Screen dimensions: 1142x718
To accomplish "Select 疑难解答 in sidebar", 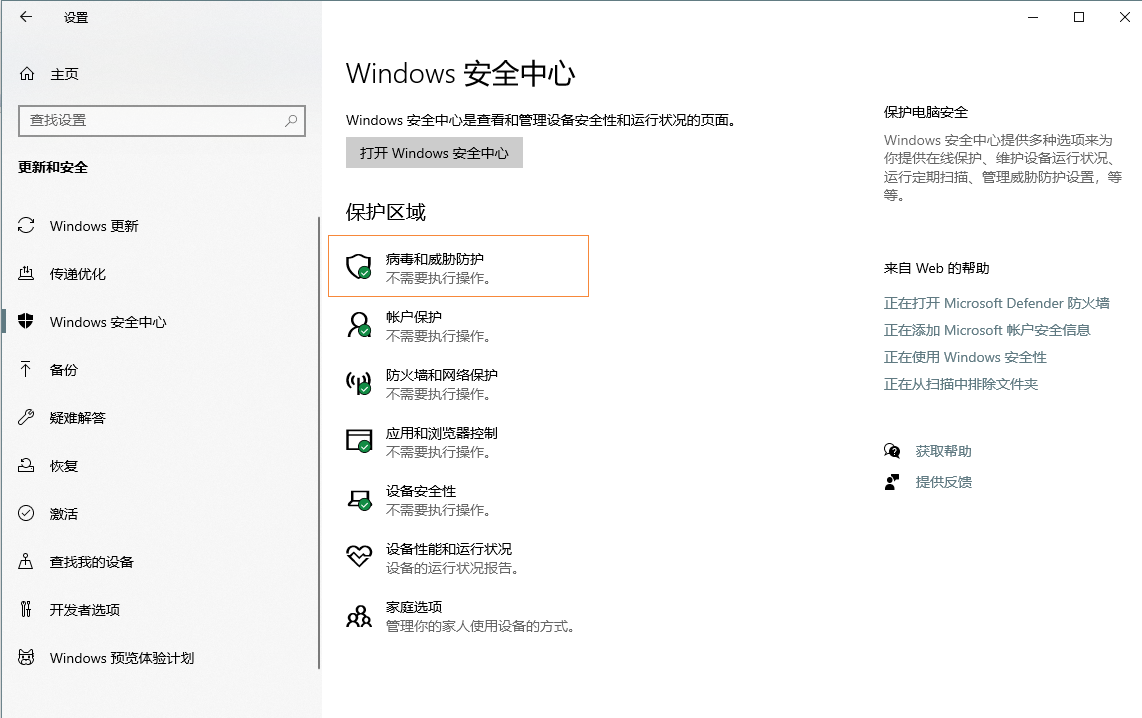I will click(x=77, y=417).
